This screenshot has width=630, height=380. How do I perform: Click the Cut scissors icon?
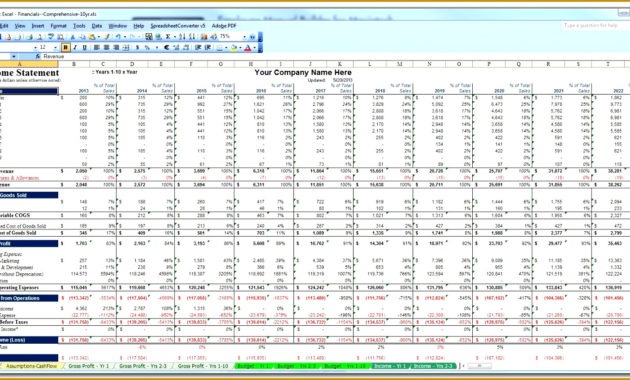click(73, 37)
